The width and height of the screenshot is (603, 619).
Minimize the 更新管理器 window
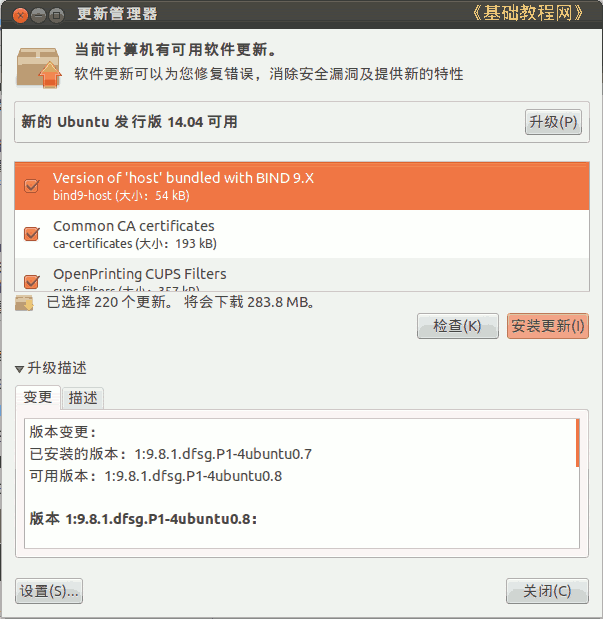tap(38, 15)
